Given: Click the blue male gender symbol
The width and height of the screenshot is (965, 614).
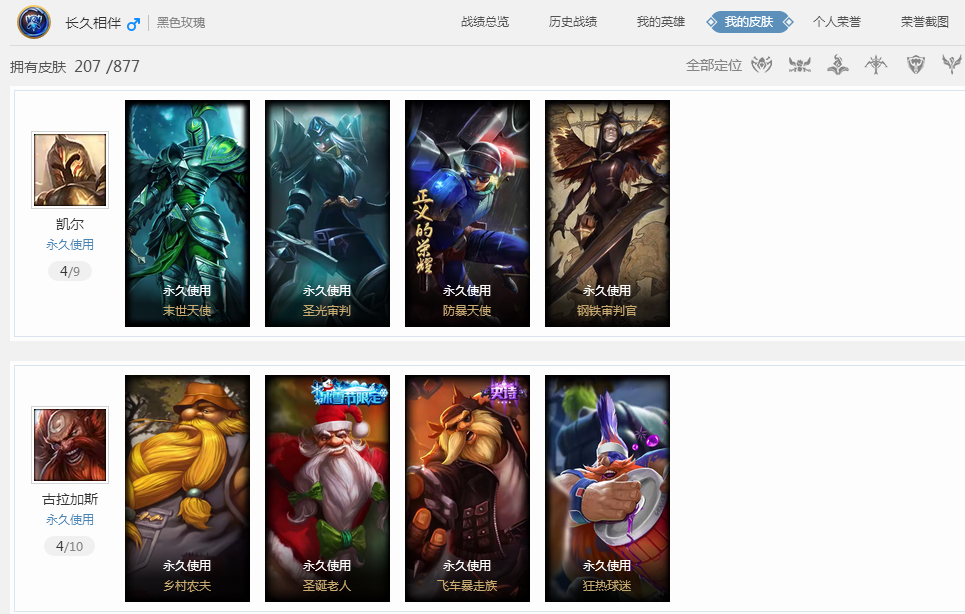Looking at the screenshot, I should [x=134, y=24].
